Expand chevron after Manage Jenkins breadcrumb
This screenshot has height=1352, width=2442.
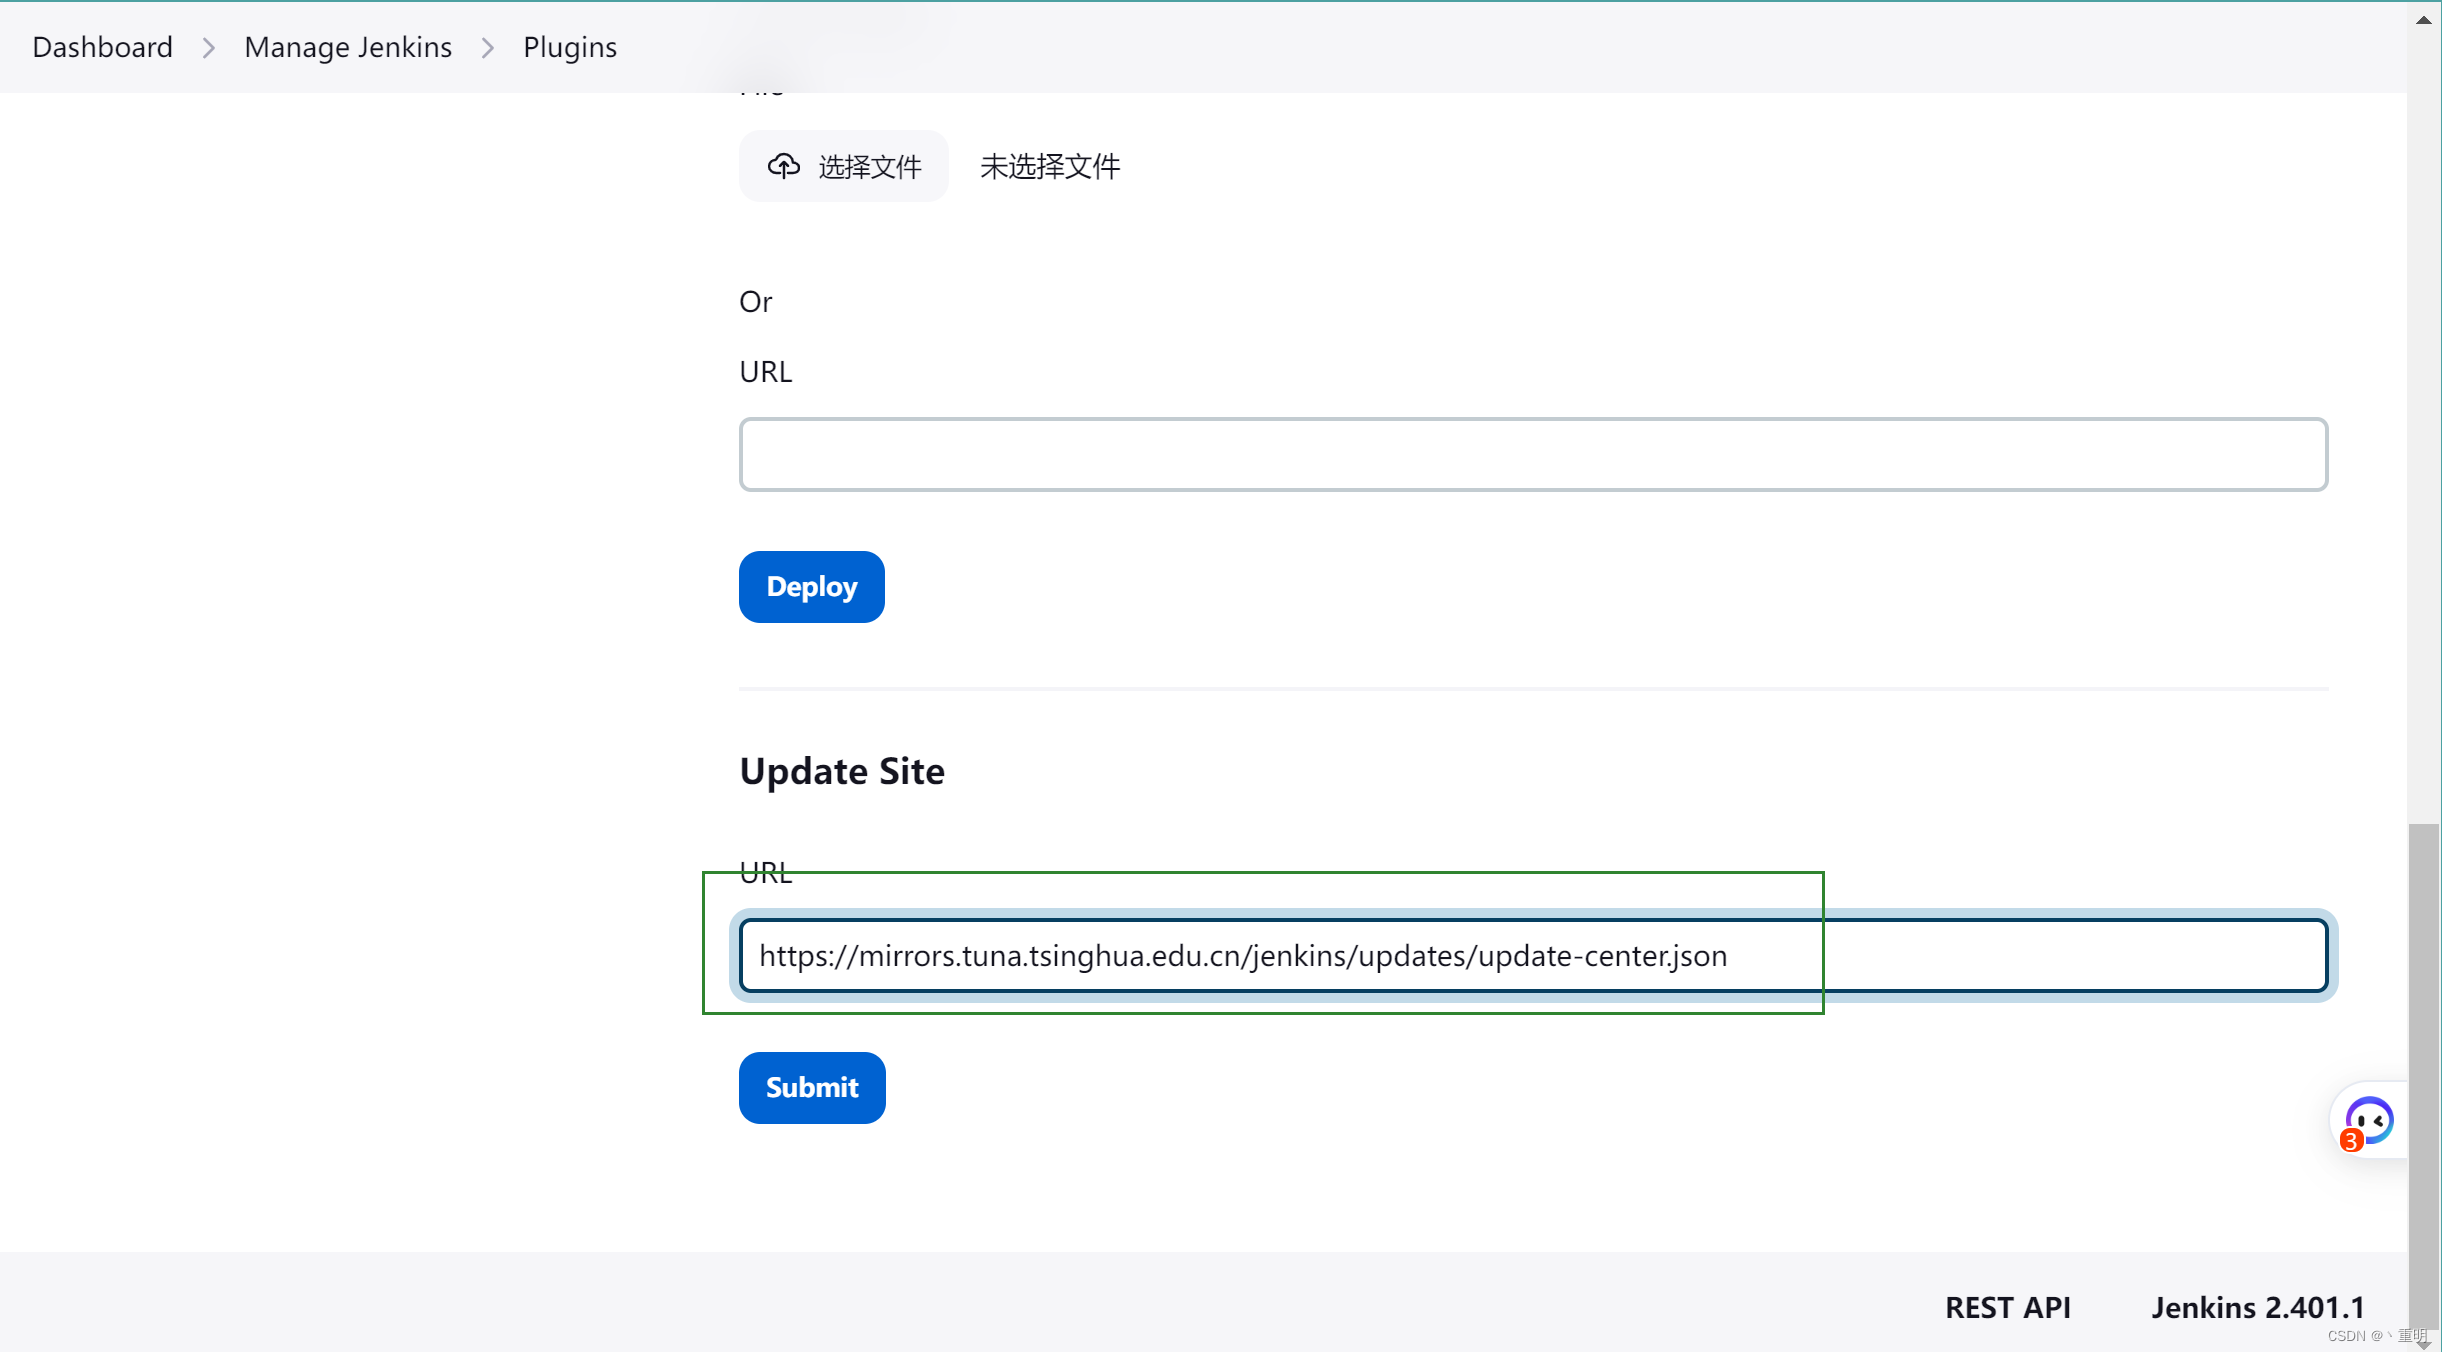pos(487,48)
